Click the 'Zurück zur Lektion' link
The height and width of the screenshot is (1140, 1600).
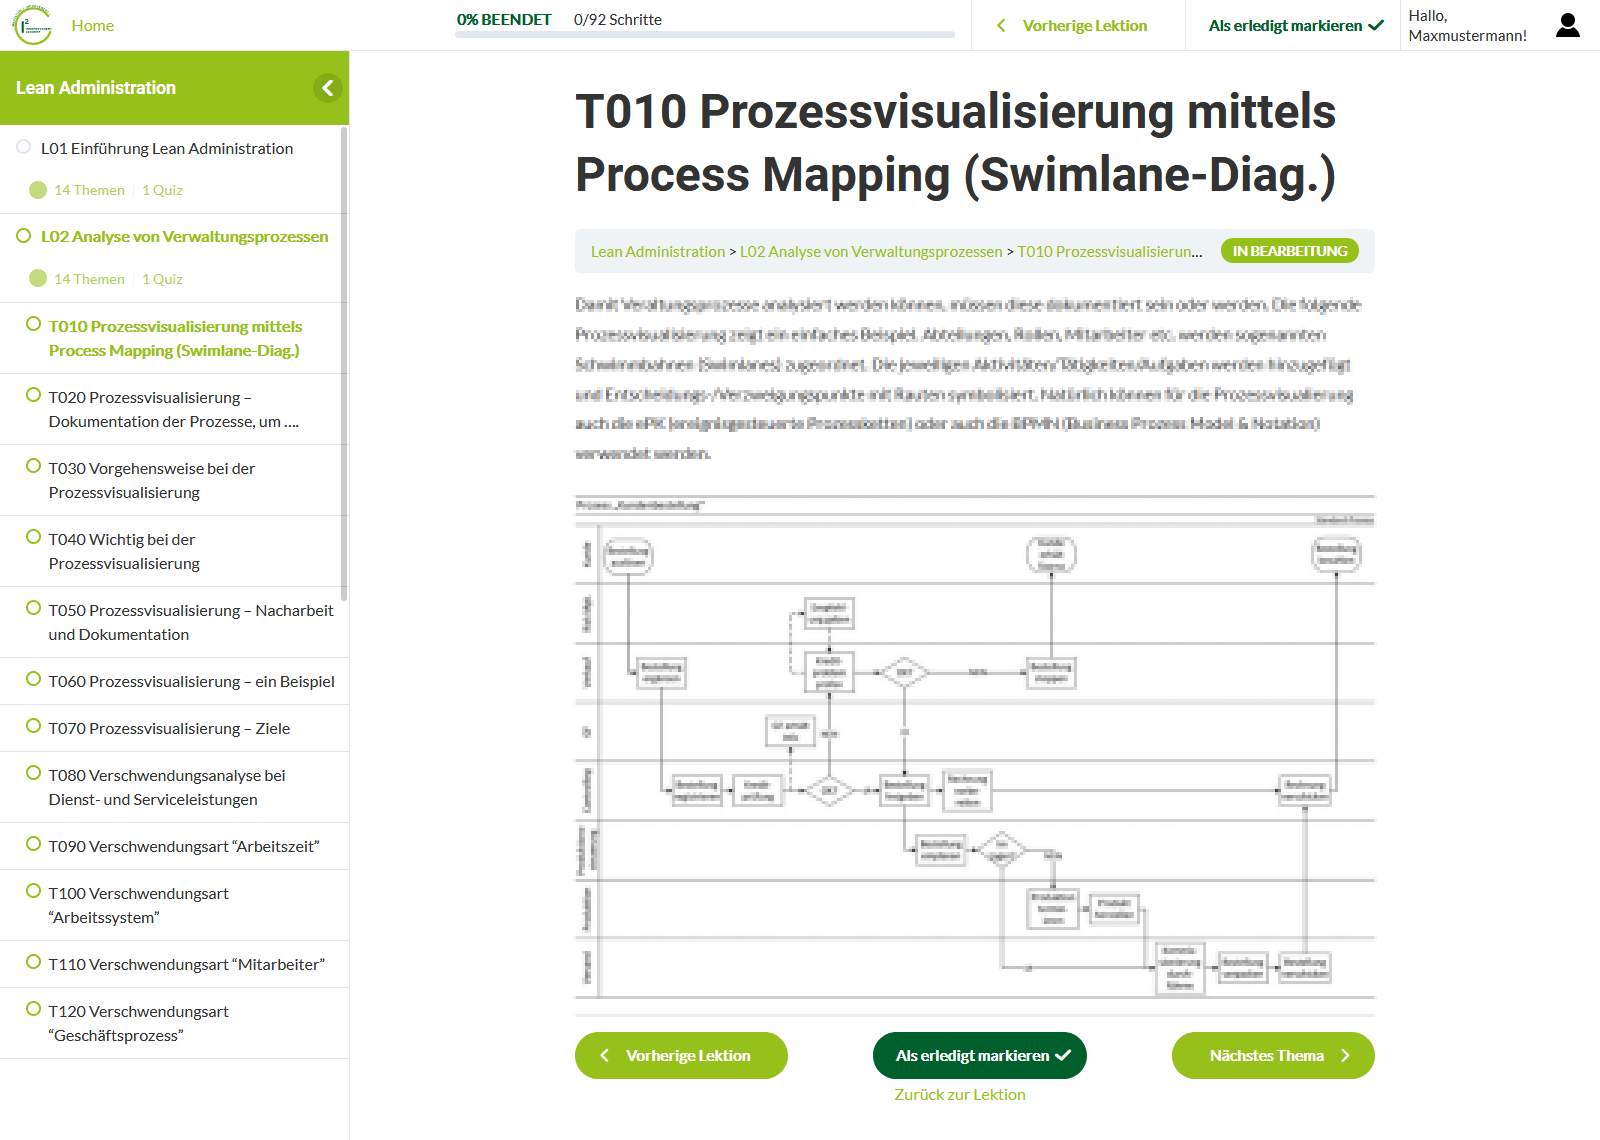pyautogui.click(x=959, y=1094)
